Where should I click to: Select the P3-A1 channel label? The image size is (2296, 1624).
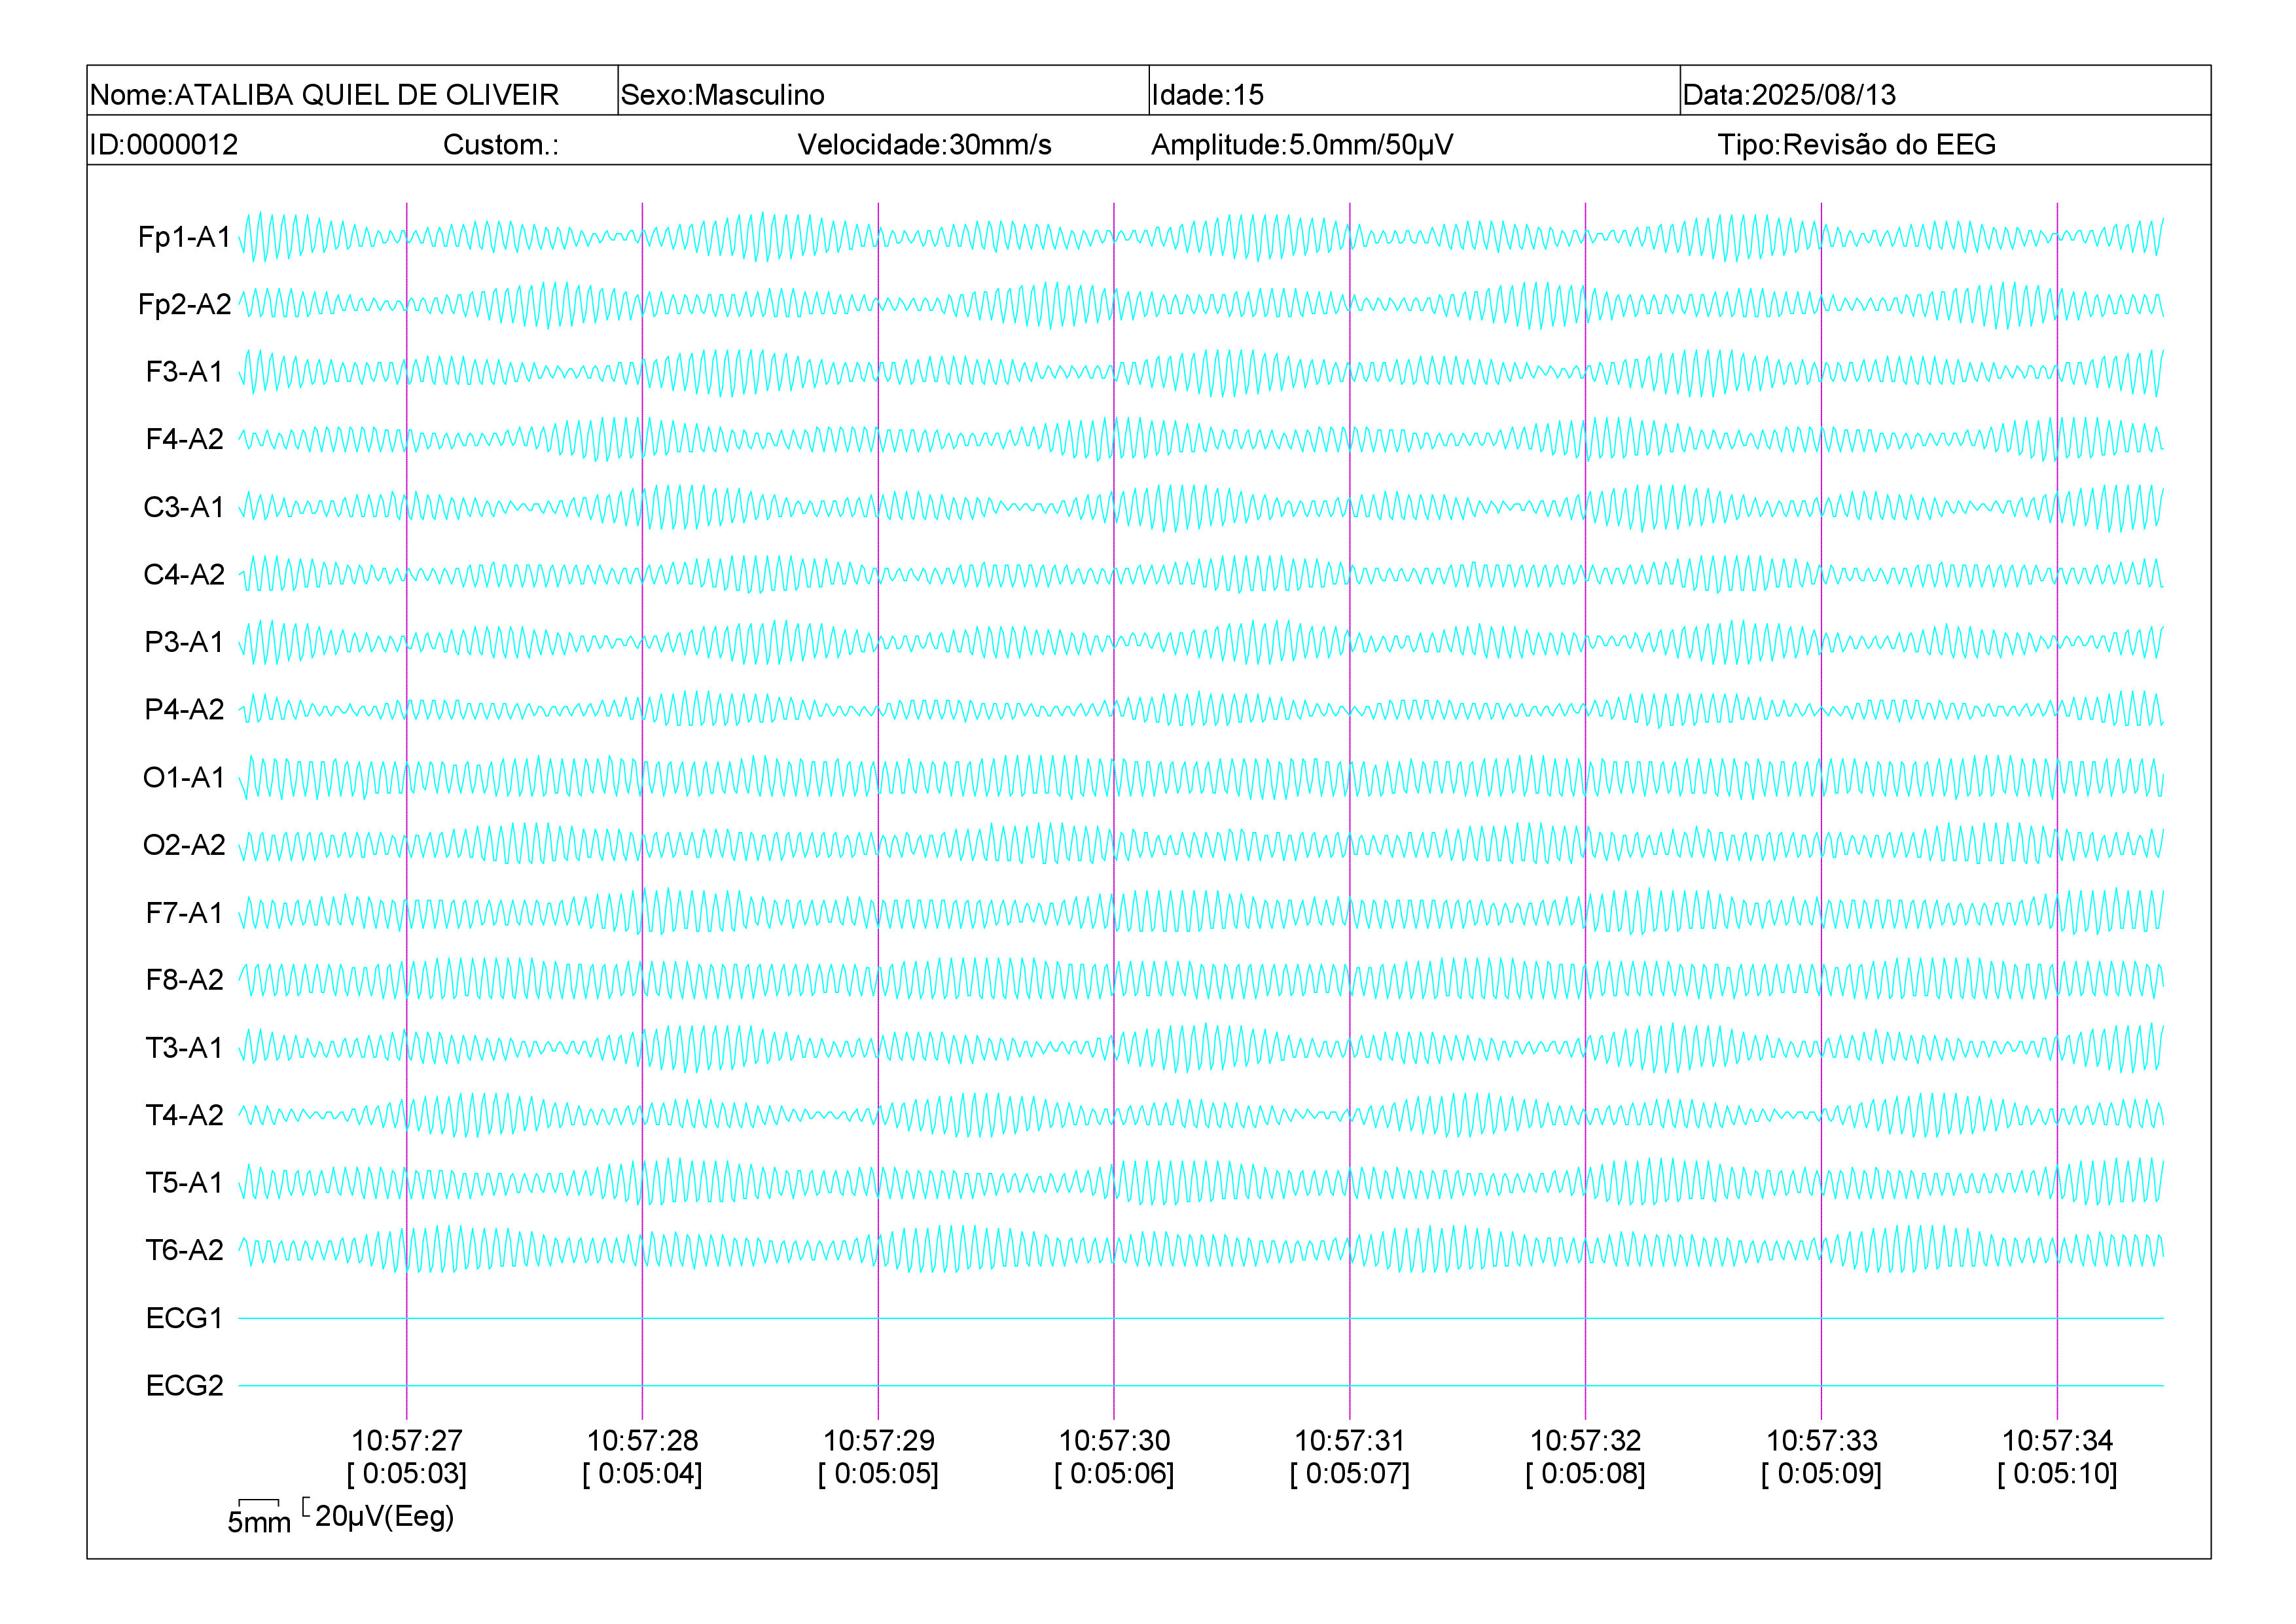tap(184, 642)
